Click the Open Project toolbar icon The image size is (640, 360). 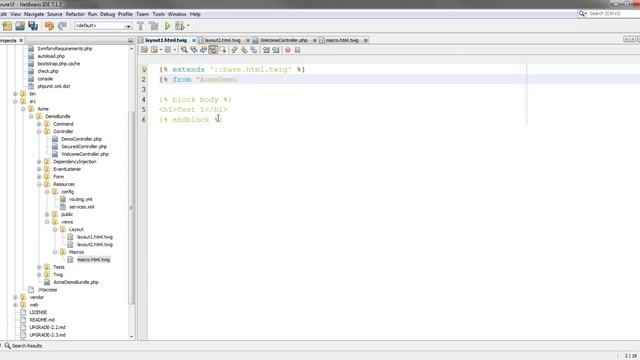pos(20,26)
